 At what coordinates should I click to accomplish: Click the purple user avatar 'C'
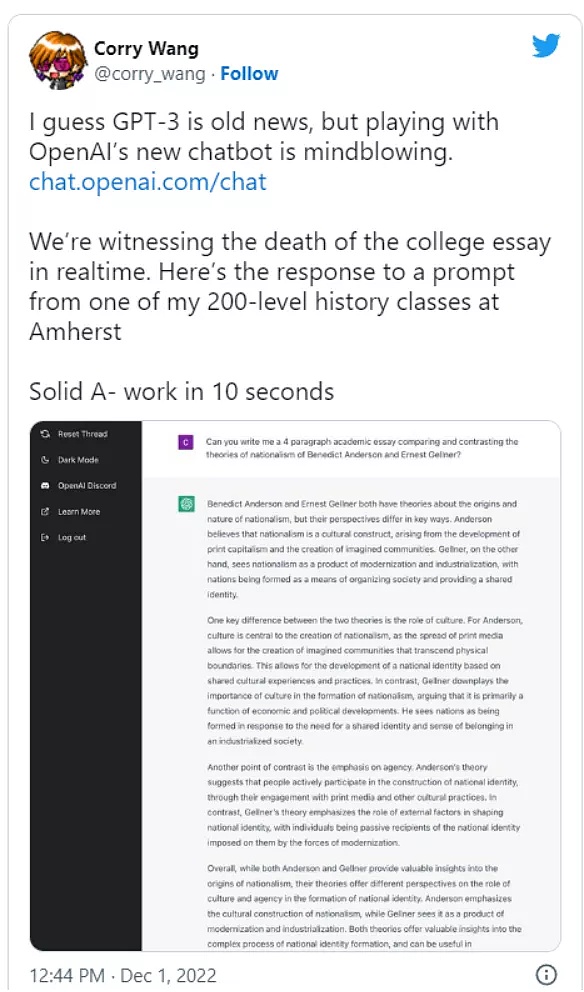point(186,442)
